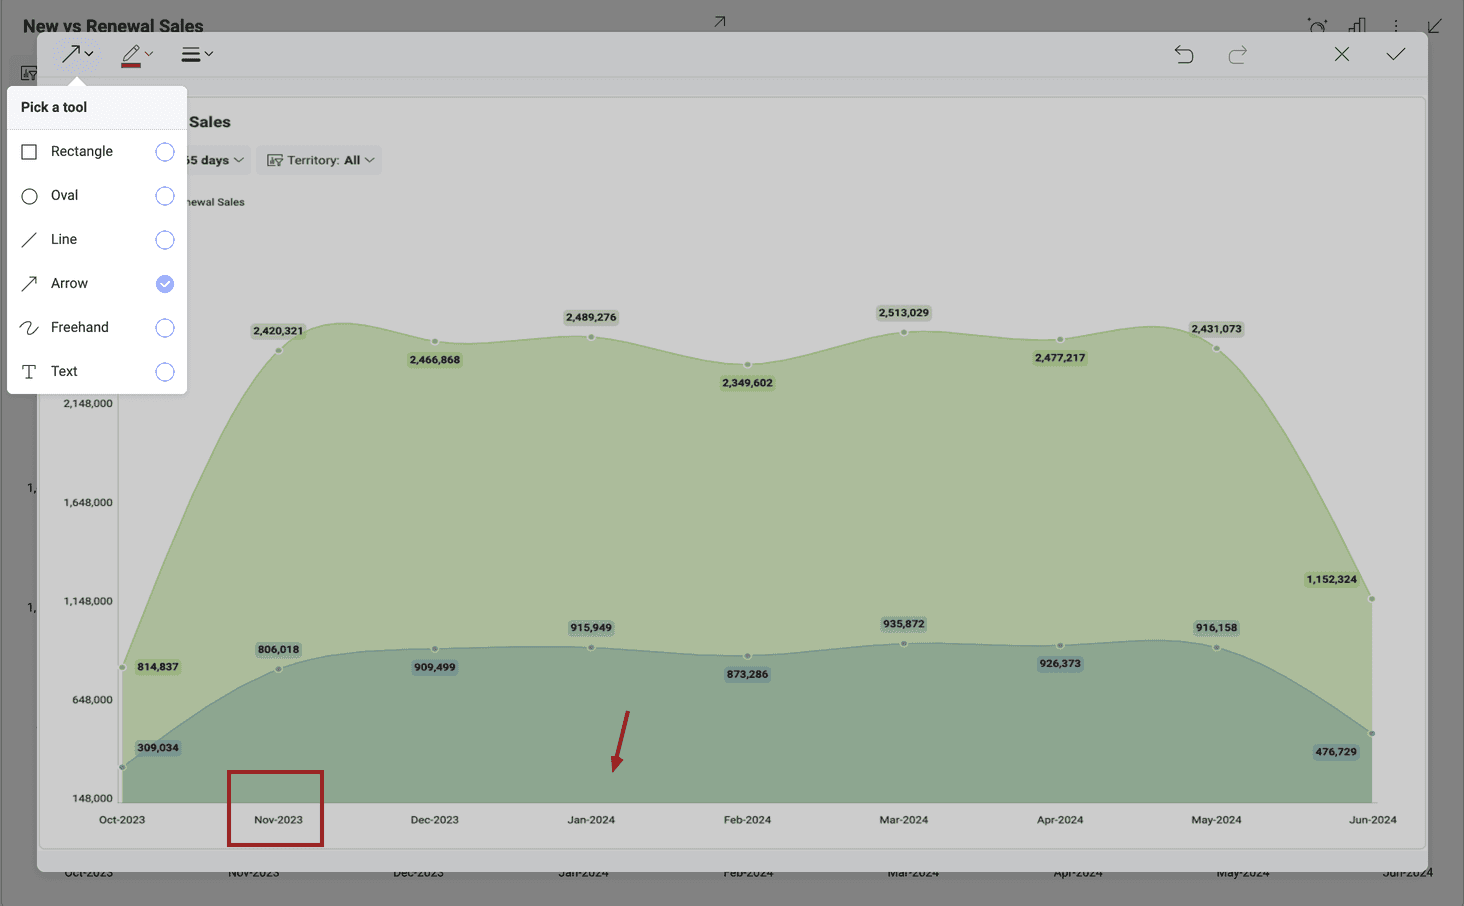1464x906 pixels.
Task: Click the Mar-2024 axis label
Action: click(904, 820)
